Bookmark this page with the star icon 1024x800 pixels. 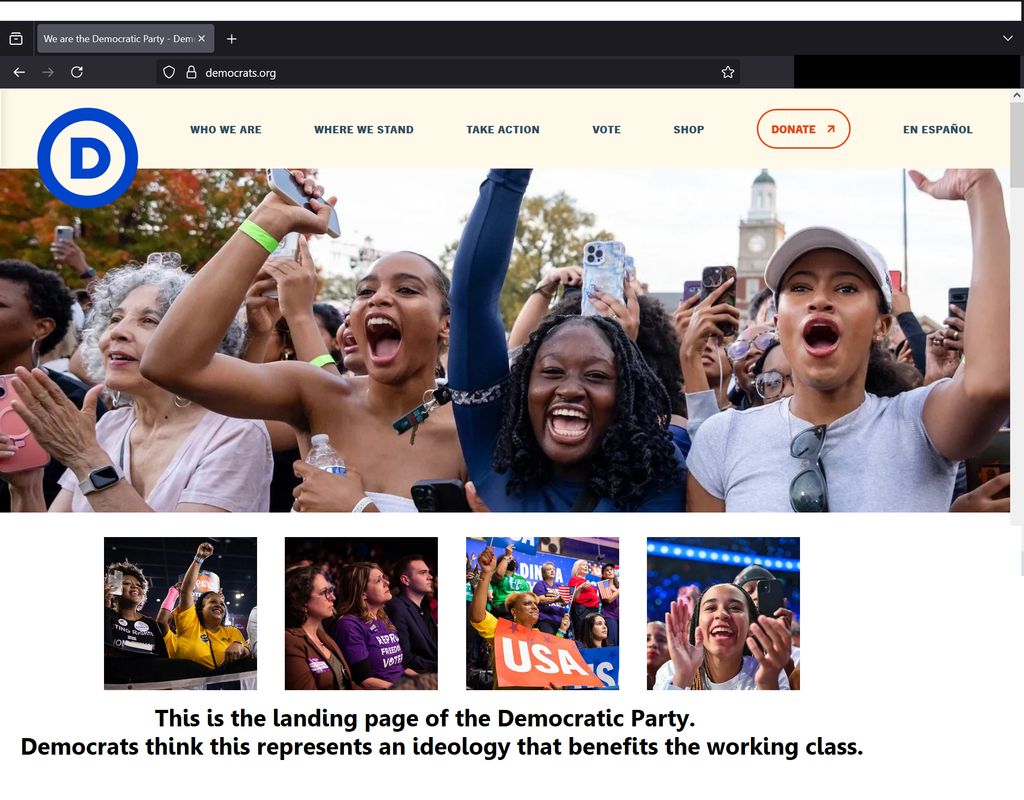728,72
